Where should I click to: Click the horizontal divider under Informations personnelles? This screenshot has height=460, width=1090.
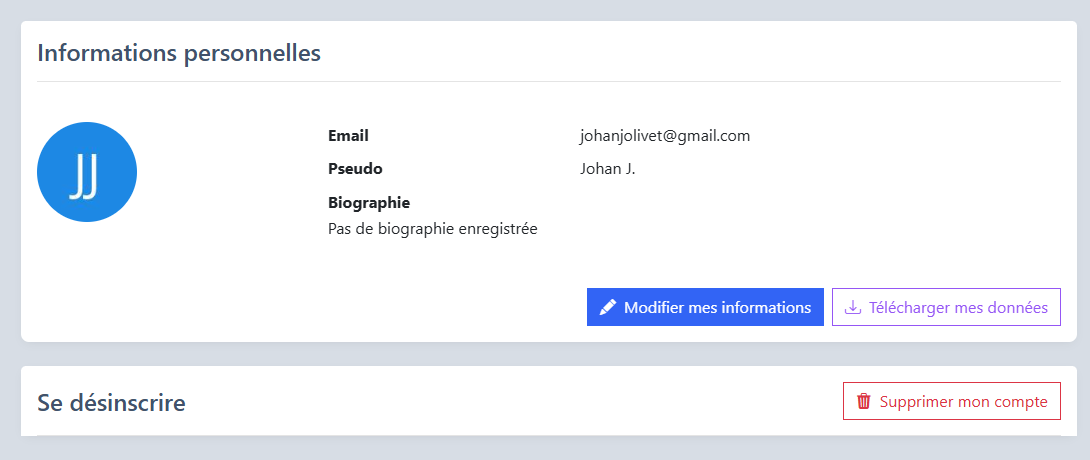[x=548, y=81]
